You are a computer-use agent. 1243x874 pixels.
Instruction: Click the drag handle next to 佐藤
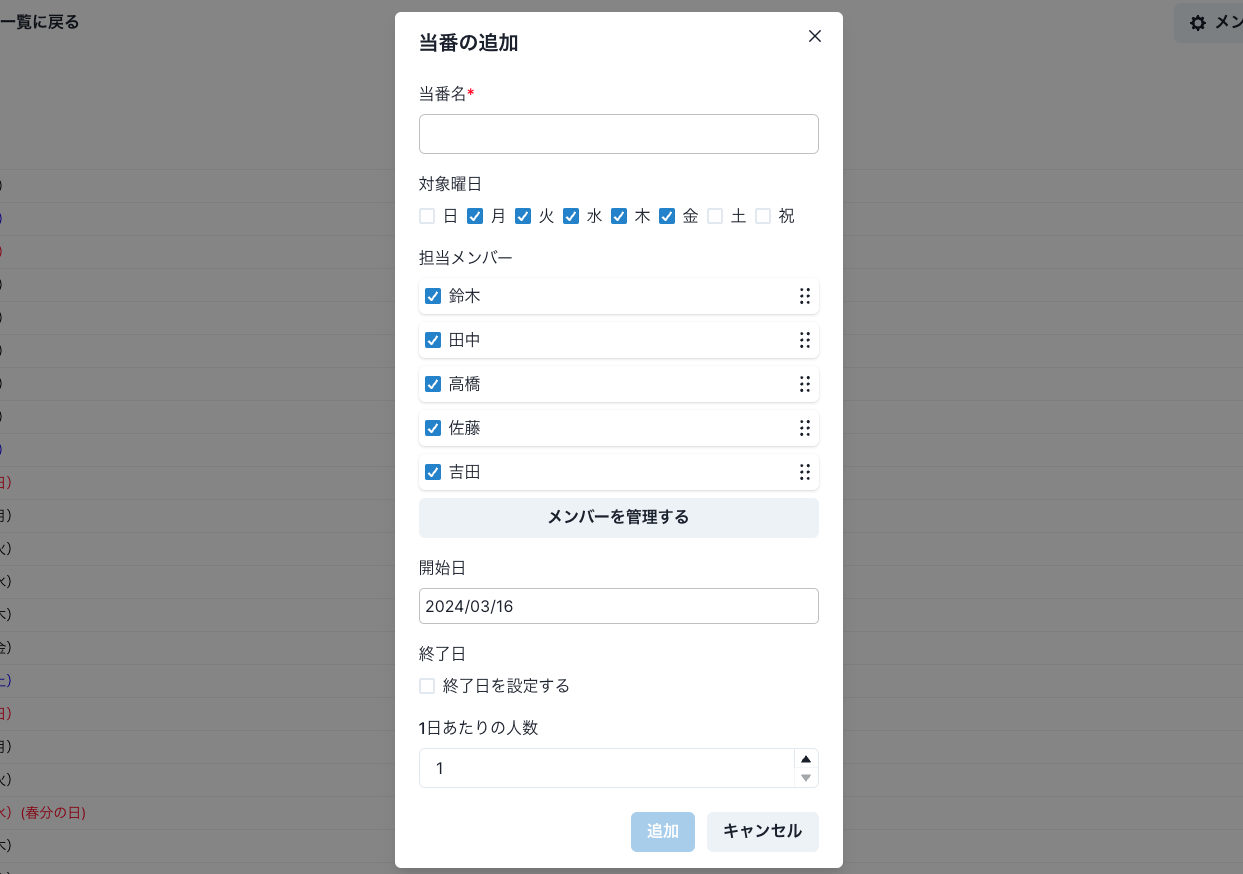click(x=805, y=428)
